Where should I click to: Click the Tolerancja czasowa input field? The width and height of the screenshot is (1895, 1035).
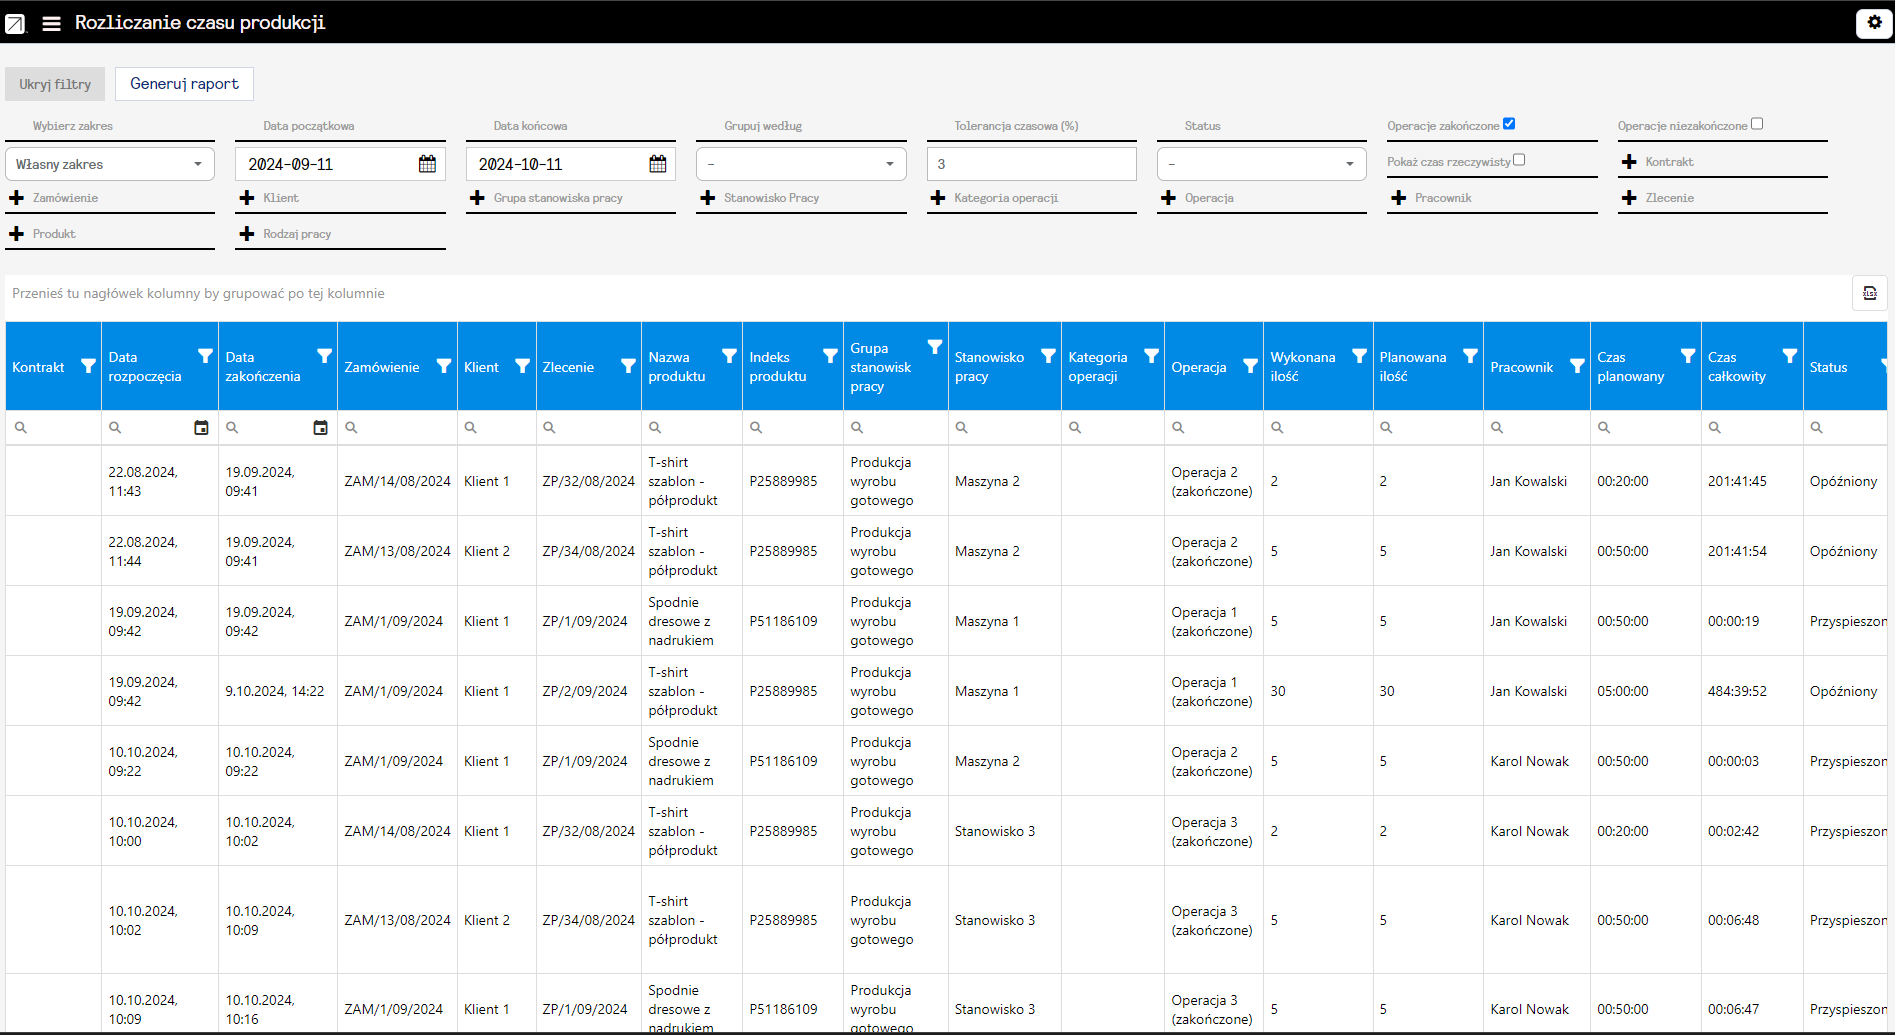point(1031,164)
